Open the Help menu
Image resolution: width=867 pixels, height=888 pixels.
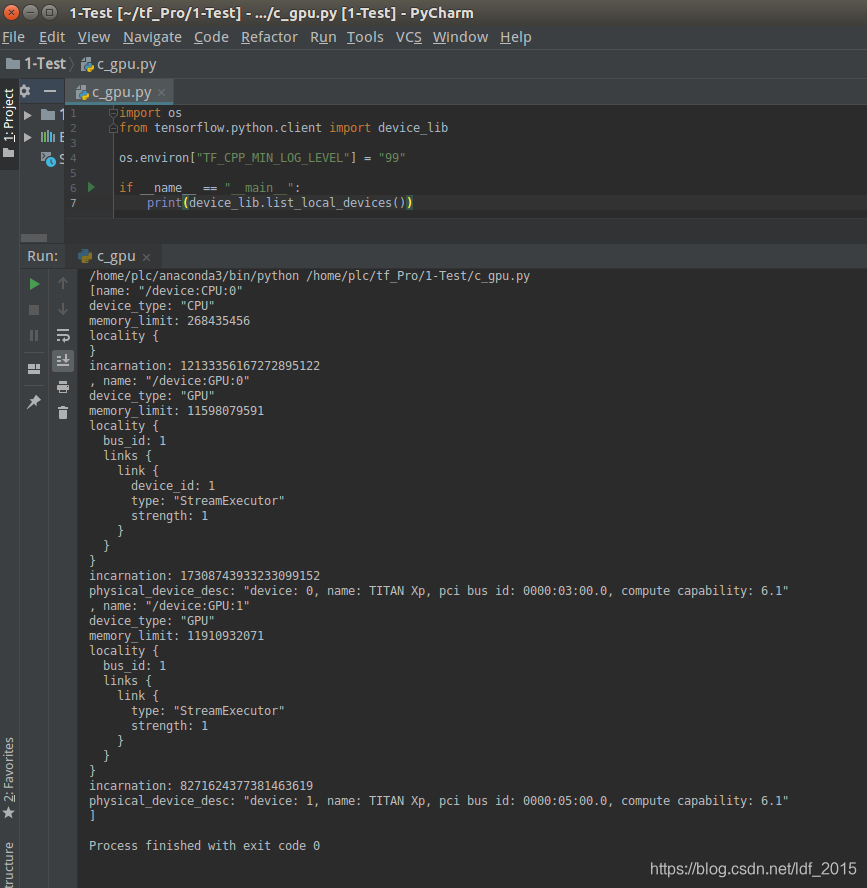[515, 37]
